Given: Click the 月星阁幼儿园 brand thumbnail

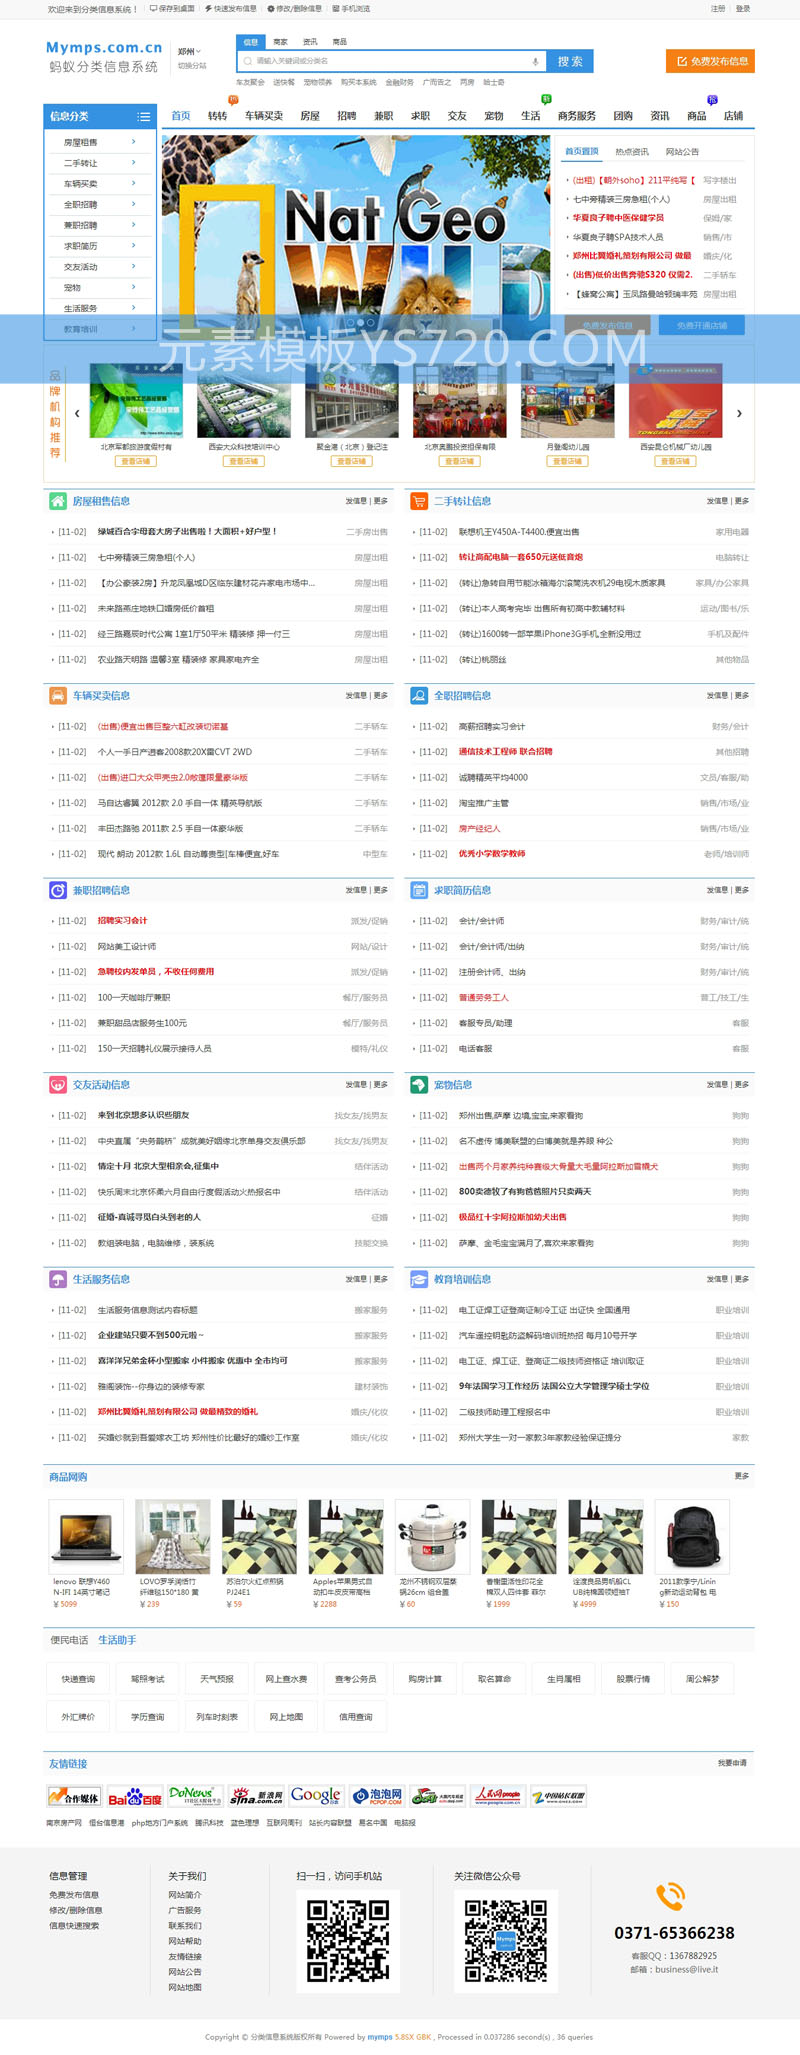Looking at the screenshot, I should click(567, 400).
